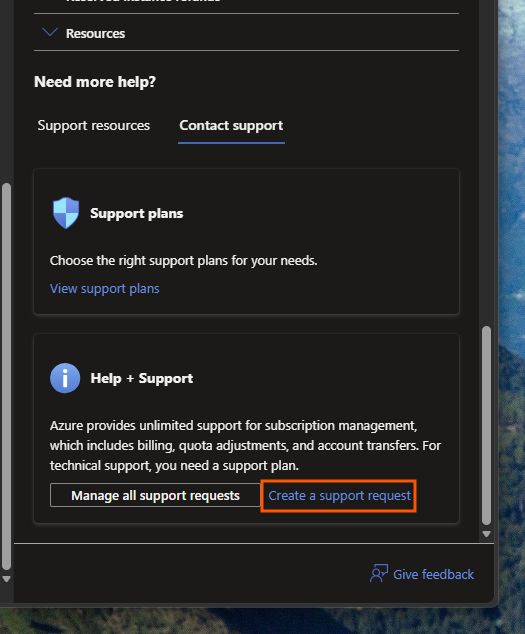This screenshot has height=634, width=525.
Task: Click the Azure unlimited support description paragraph
Action: coord(245,445)
